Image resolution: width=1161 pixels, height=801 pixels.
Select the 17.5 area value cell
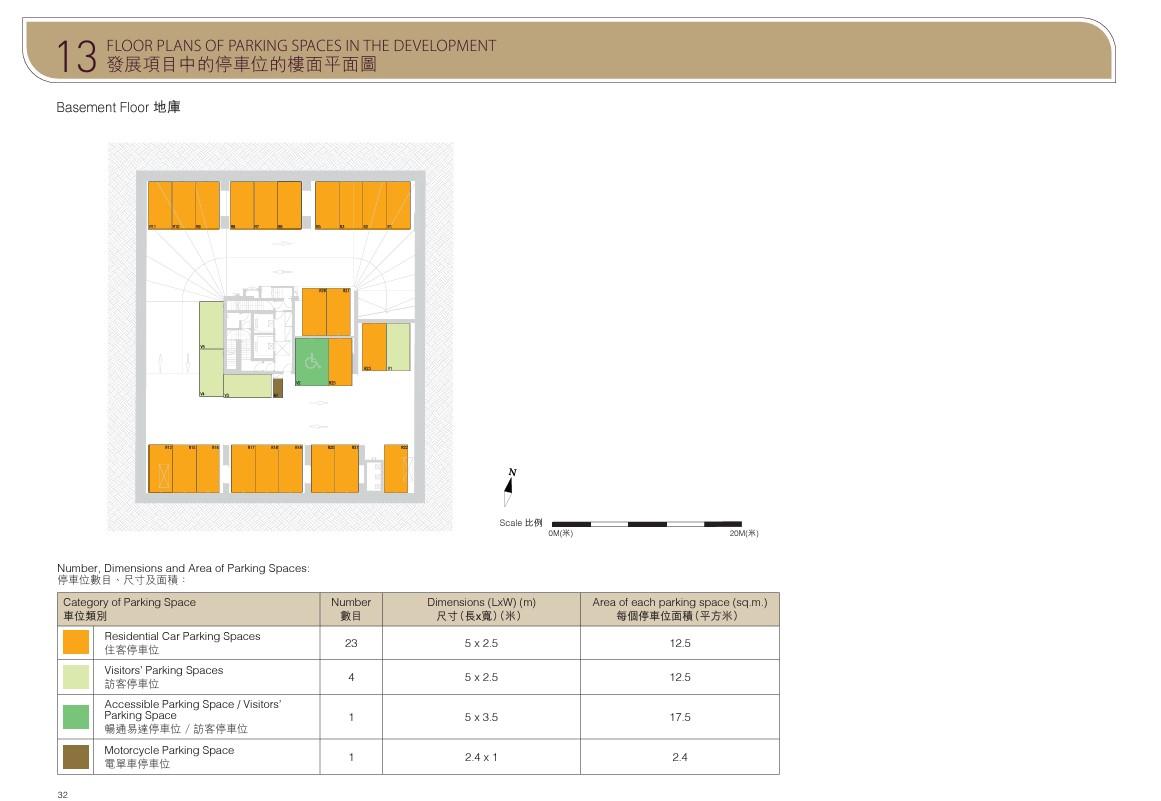click(x=679, y=717)
